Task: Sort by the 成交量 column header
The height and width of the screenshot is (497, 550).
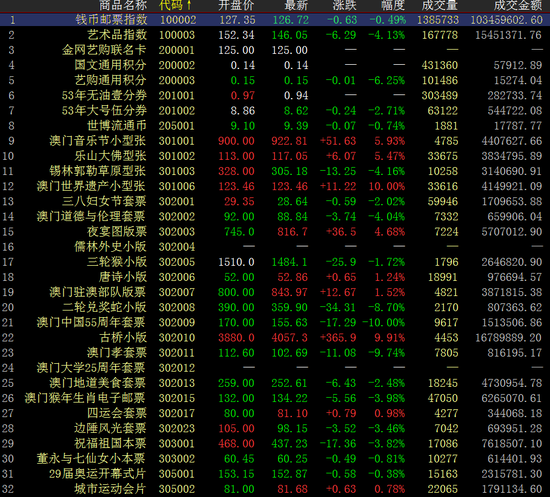Action: [x=440, y=5]
